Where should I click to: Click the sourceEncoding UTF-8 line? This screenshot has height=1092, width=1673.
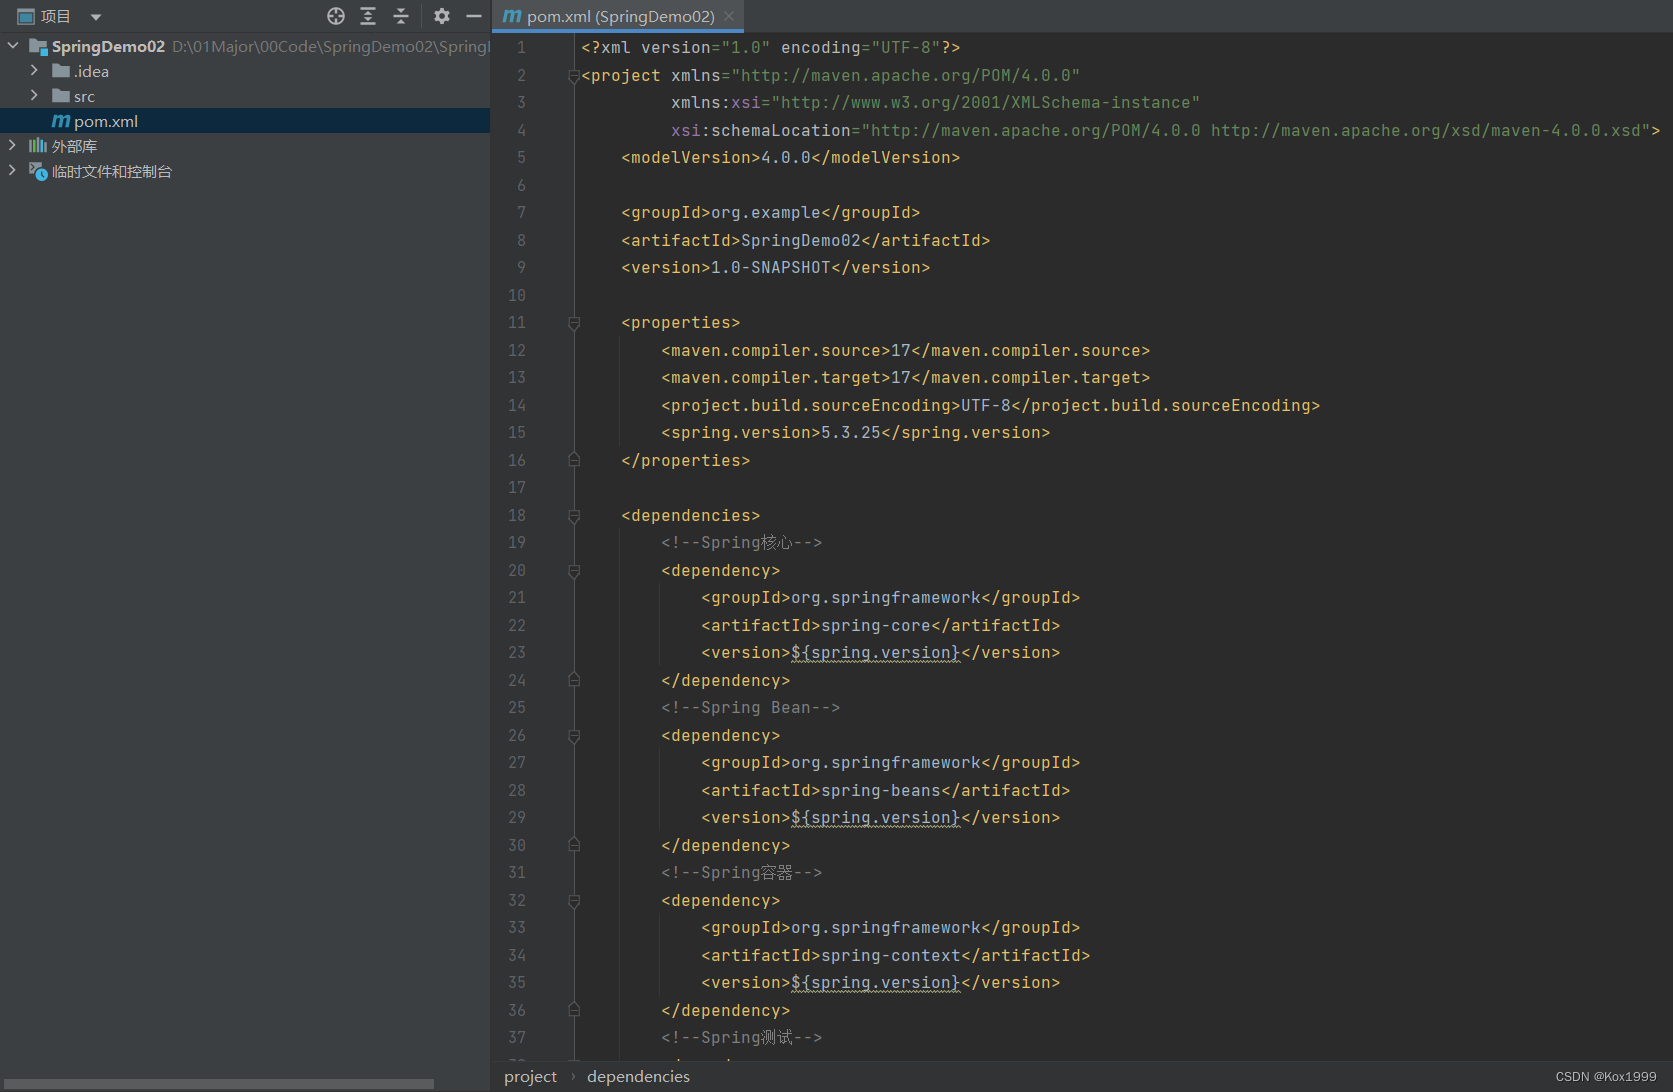[x=990, y=405]
